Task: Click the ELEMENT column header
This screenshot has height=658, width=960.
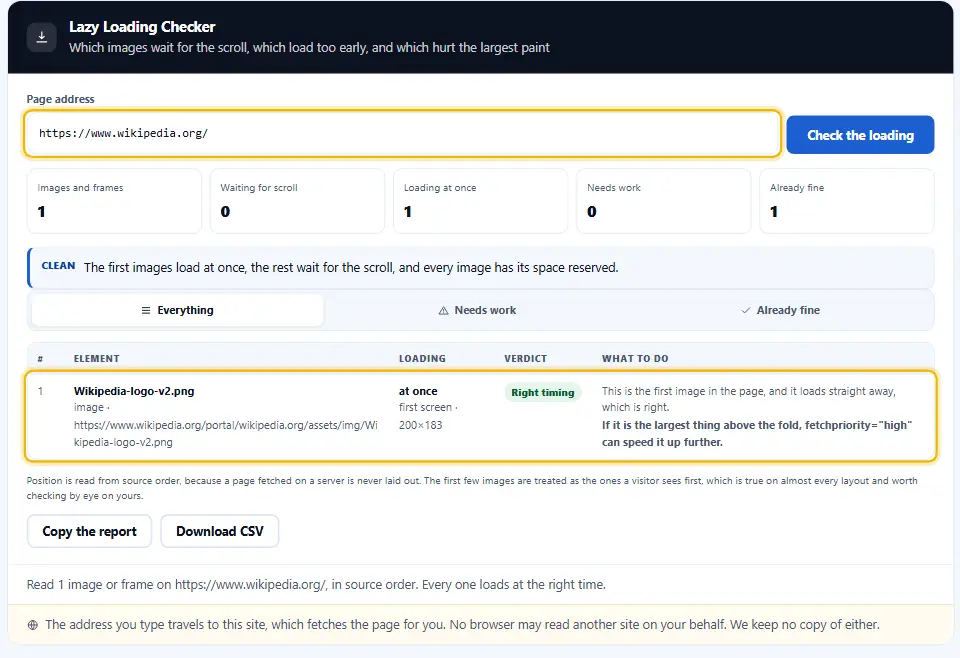Action: click(97, 359)
